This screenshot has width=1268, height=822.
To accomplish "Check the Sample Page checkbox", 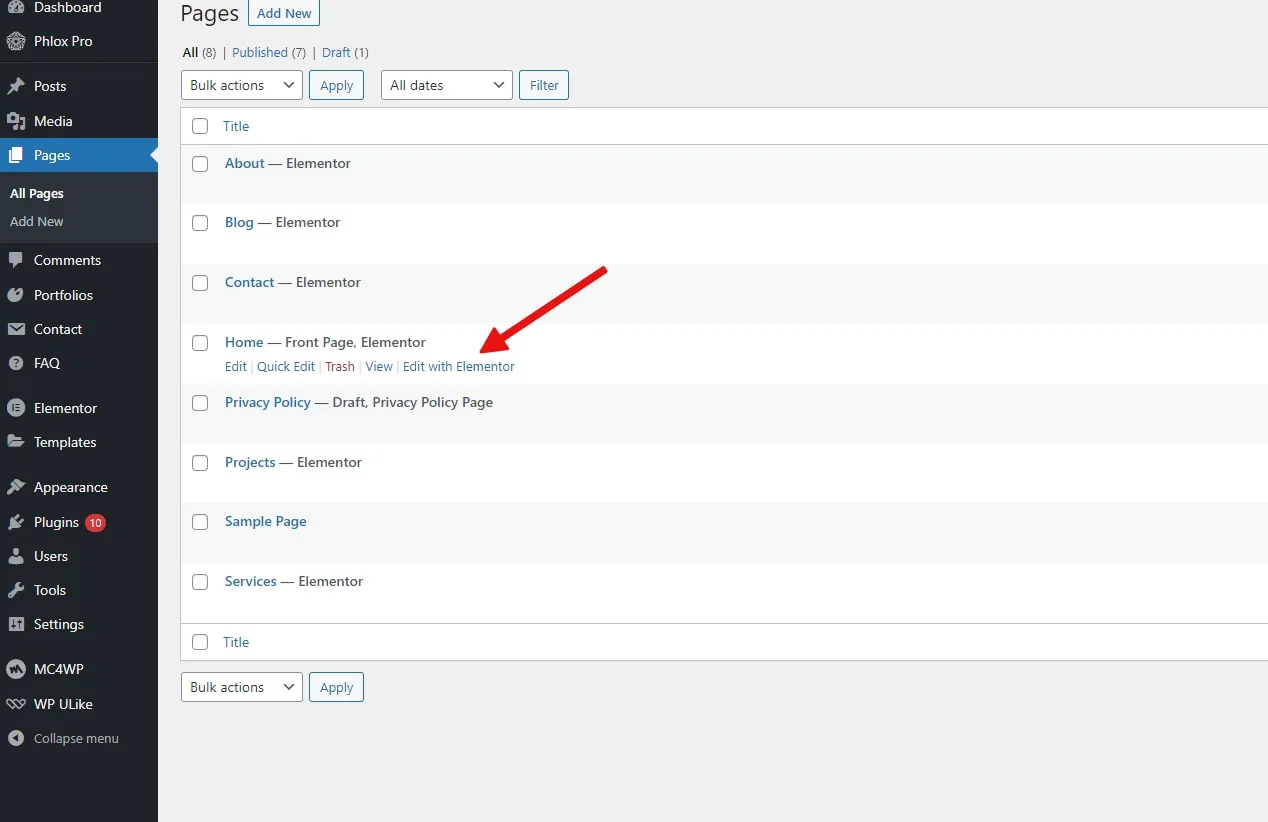I will click(x=200, y=522).
